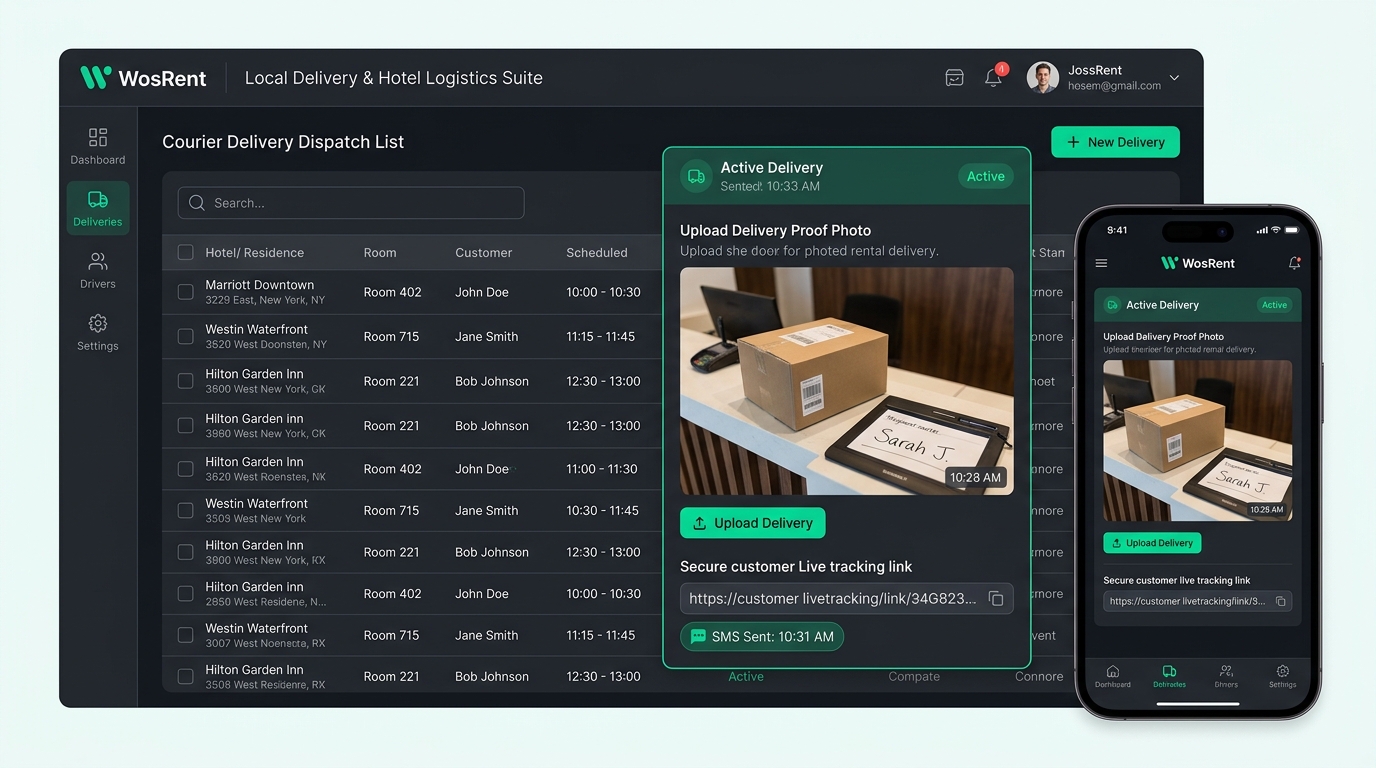The width and height of the screenshot is (1376, 768).
Task: Tap the truck icon in phone Active Delivery card
Action: (x=1111, y=305)
